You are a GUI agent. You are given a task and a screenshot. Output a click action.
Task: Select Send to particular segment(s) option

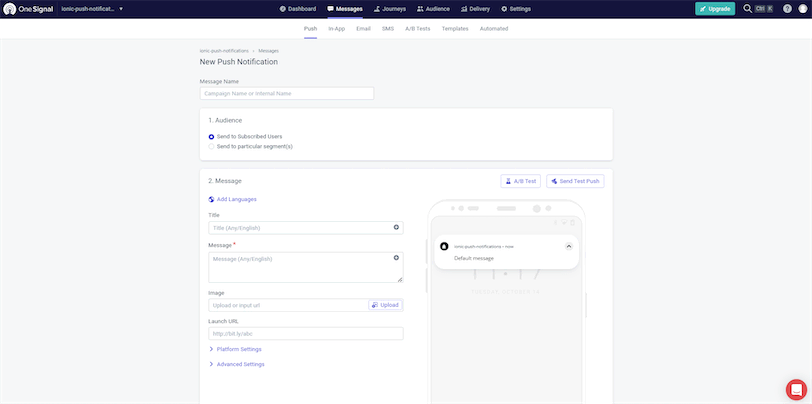point(211,146)
